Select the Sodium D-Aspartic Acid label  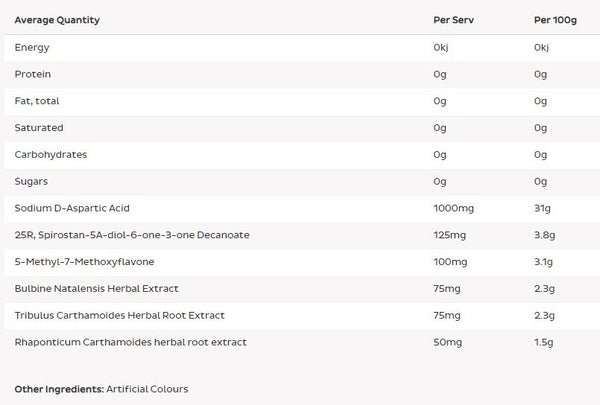pyautogui.click(x=71, y=208)
